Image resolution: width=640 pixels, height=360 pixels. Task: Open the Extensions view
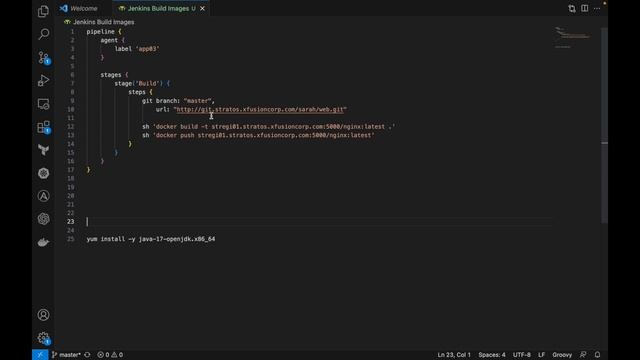(x=43, y=127)
